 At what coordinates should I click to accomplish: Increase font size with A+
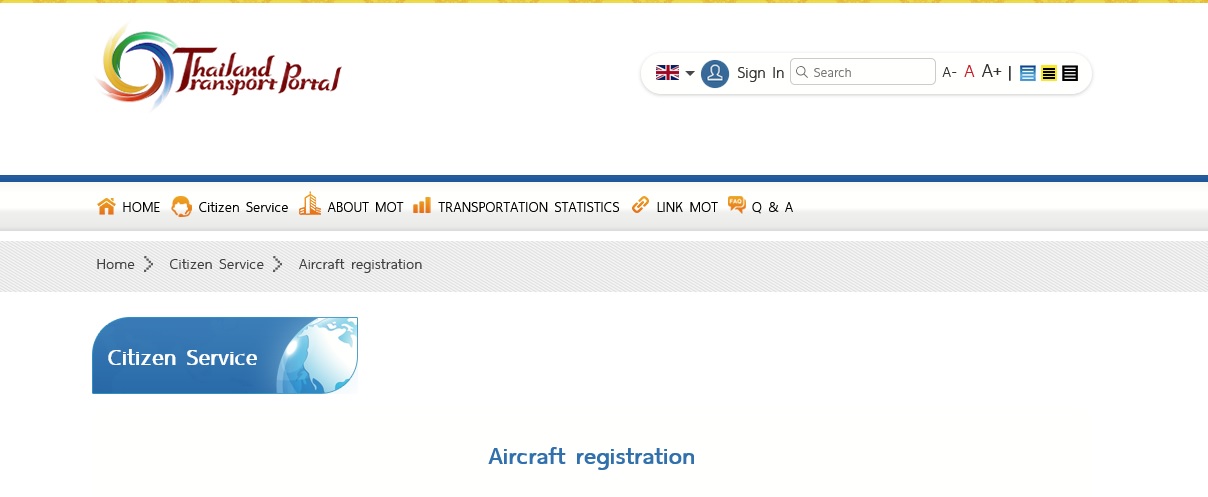click(x=991, y=71)
